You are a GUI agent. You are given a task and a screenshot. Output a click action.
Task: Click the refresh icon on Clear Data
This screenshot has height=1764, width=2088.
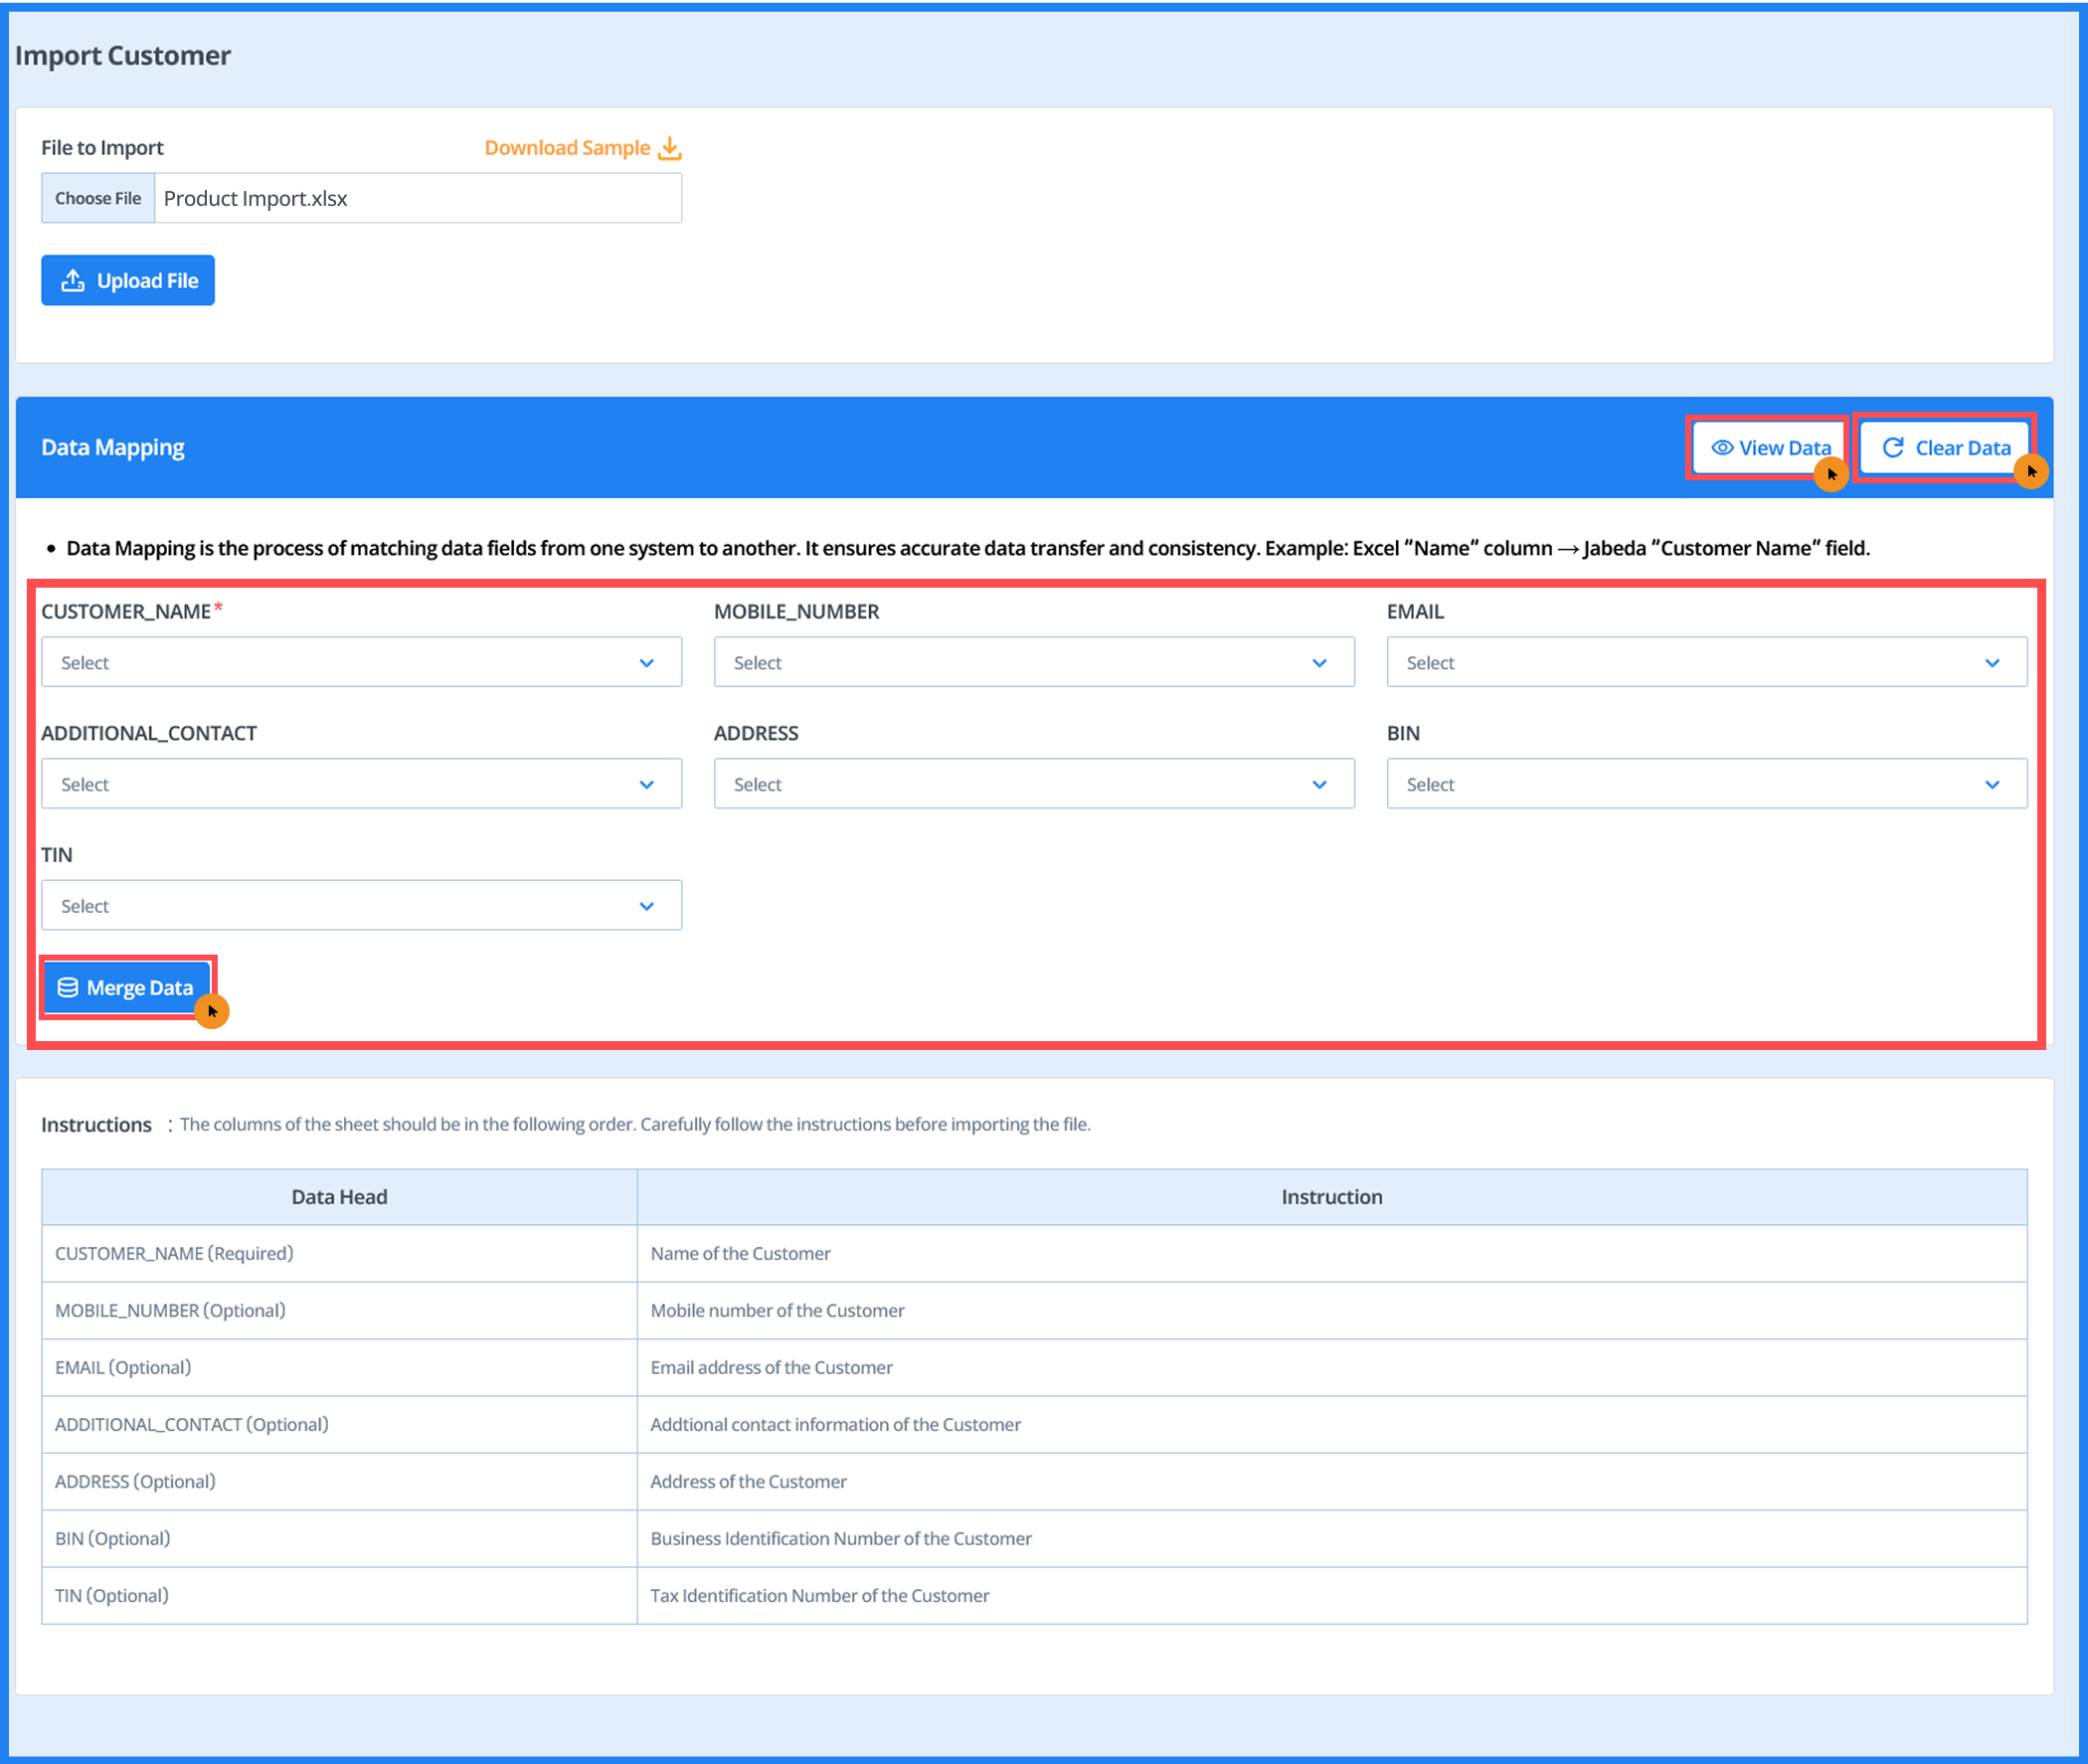pos(1892,448)
